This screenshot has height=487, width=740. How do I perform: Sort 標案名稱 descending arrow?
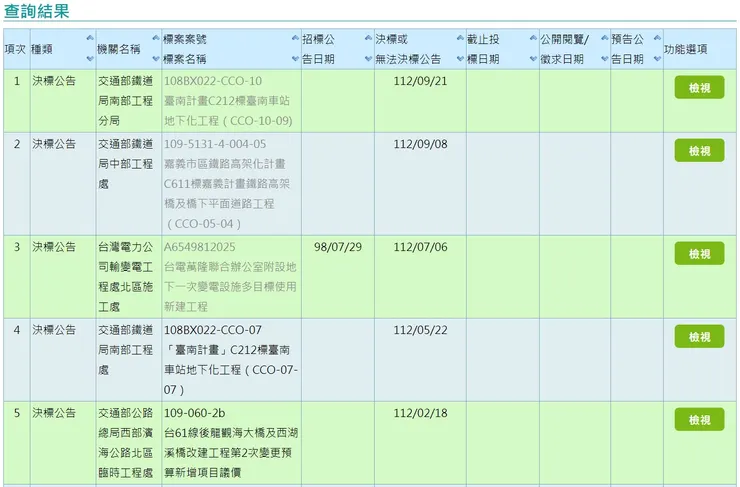pyautogui.click(x=295, y=59)
